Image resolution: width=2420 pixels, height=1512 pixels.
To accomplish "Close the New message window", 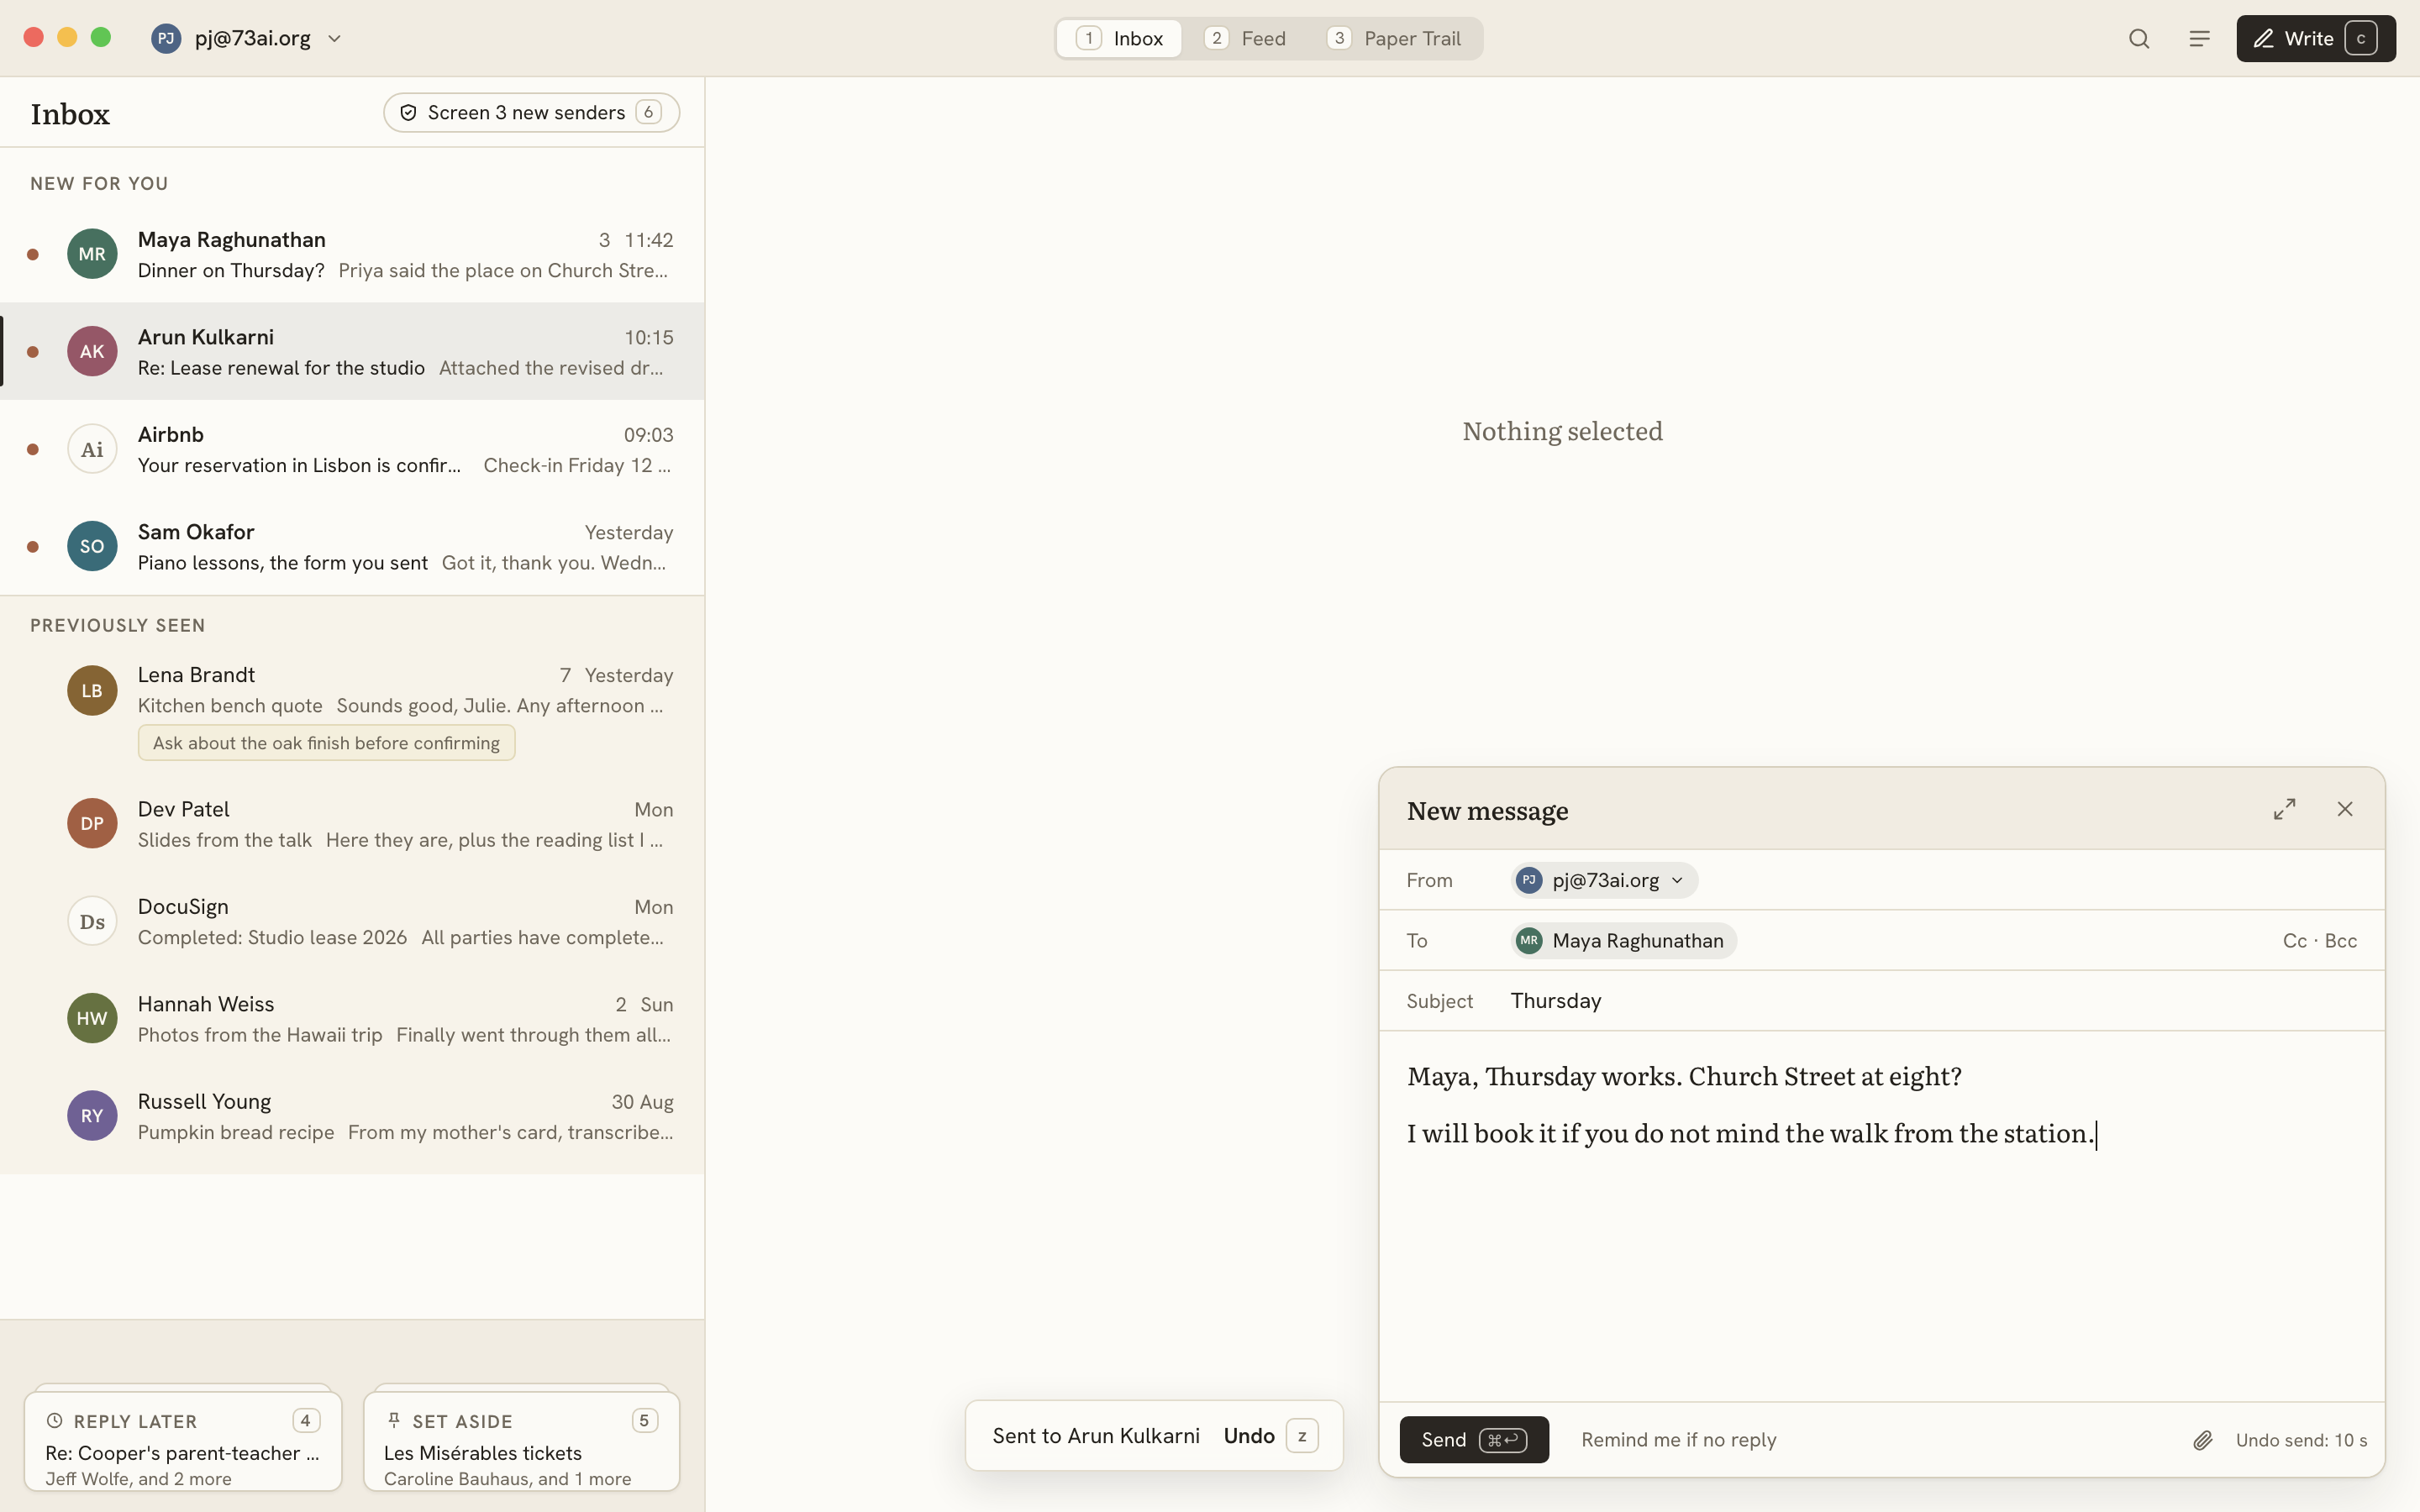I will click(2345, 809).
